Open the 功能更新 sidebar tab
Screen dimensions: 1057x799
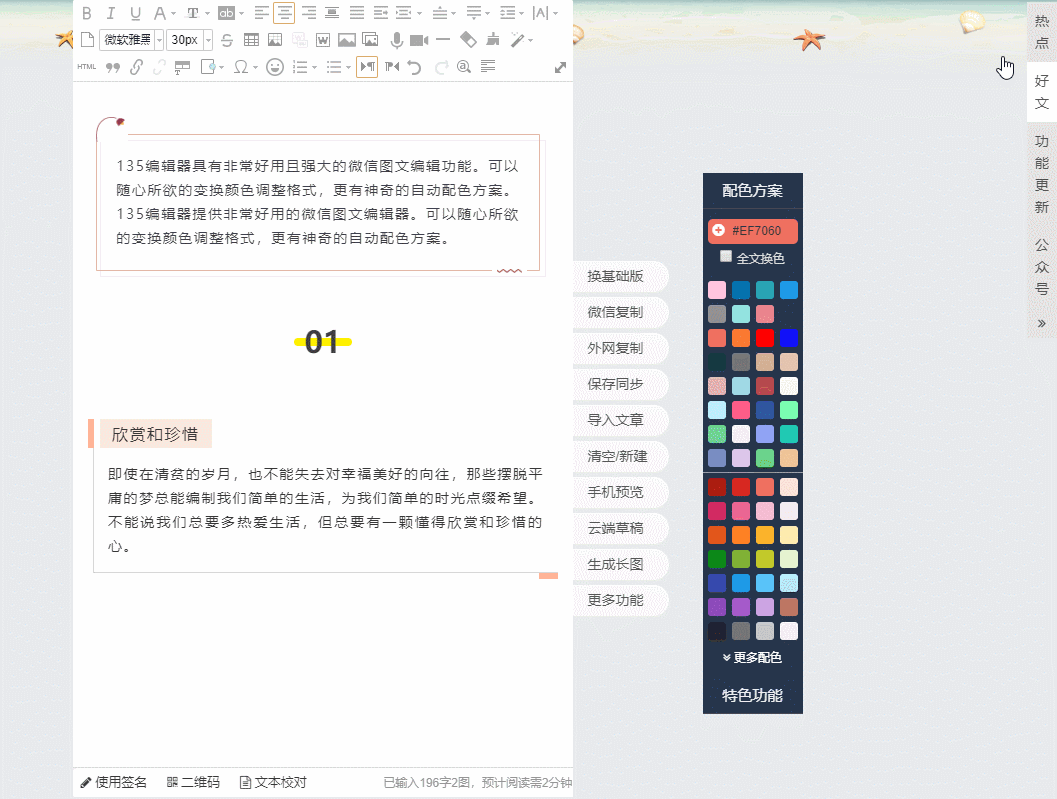click(x=1042, y=174)
